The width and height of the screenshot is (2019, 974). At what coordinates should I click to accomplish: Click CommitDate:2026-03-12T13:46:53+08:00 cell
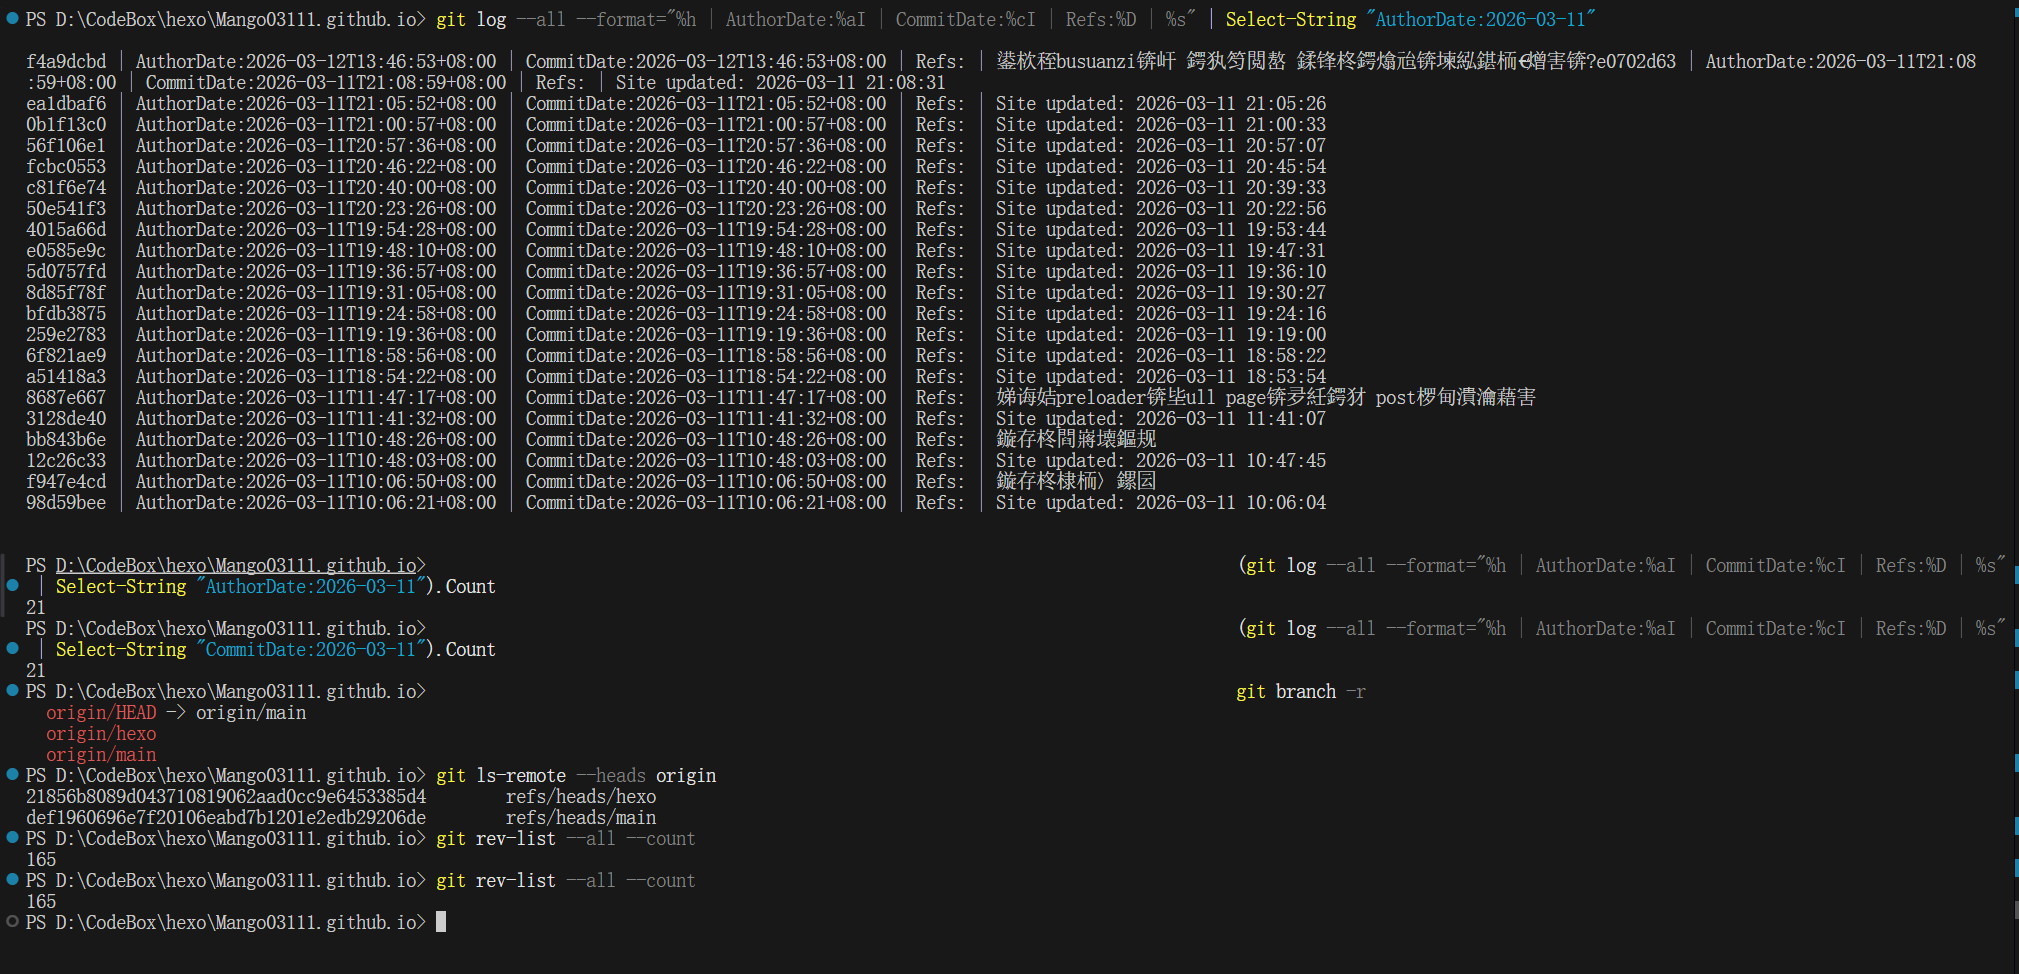(706, 61)
